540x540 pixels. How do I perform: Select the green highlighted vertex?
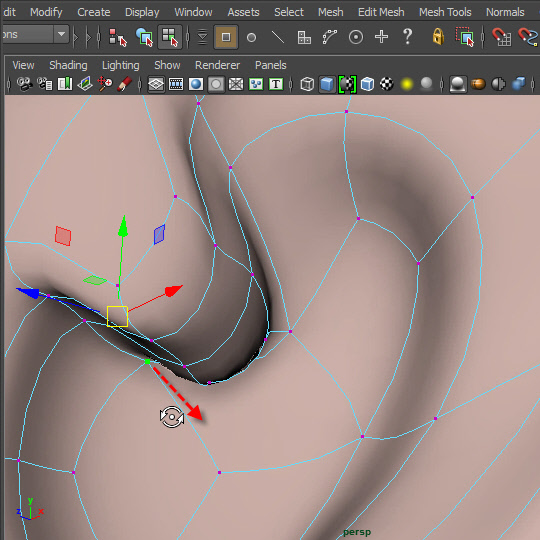pyautogui.click(x=147, y=361)
